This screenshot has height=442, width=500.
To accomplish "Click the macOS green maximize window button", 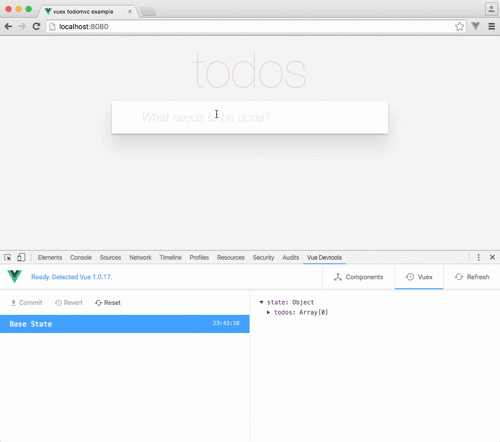I will (29, 9).
